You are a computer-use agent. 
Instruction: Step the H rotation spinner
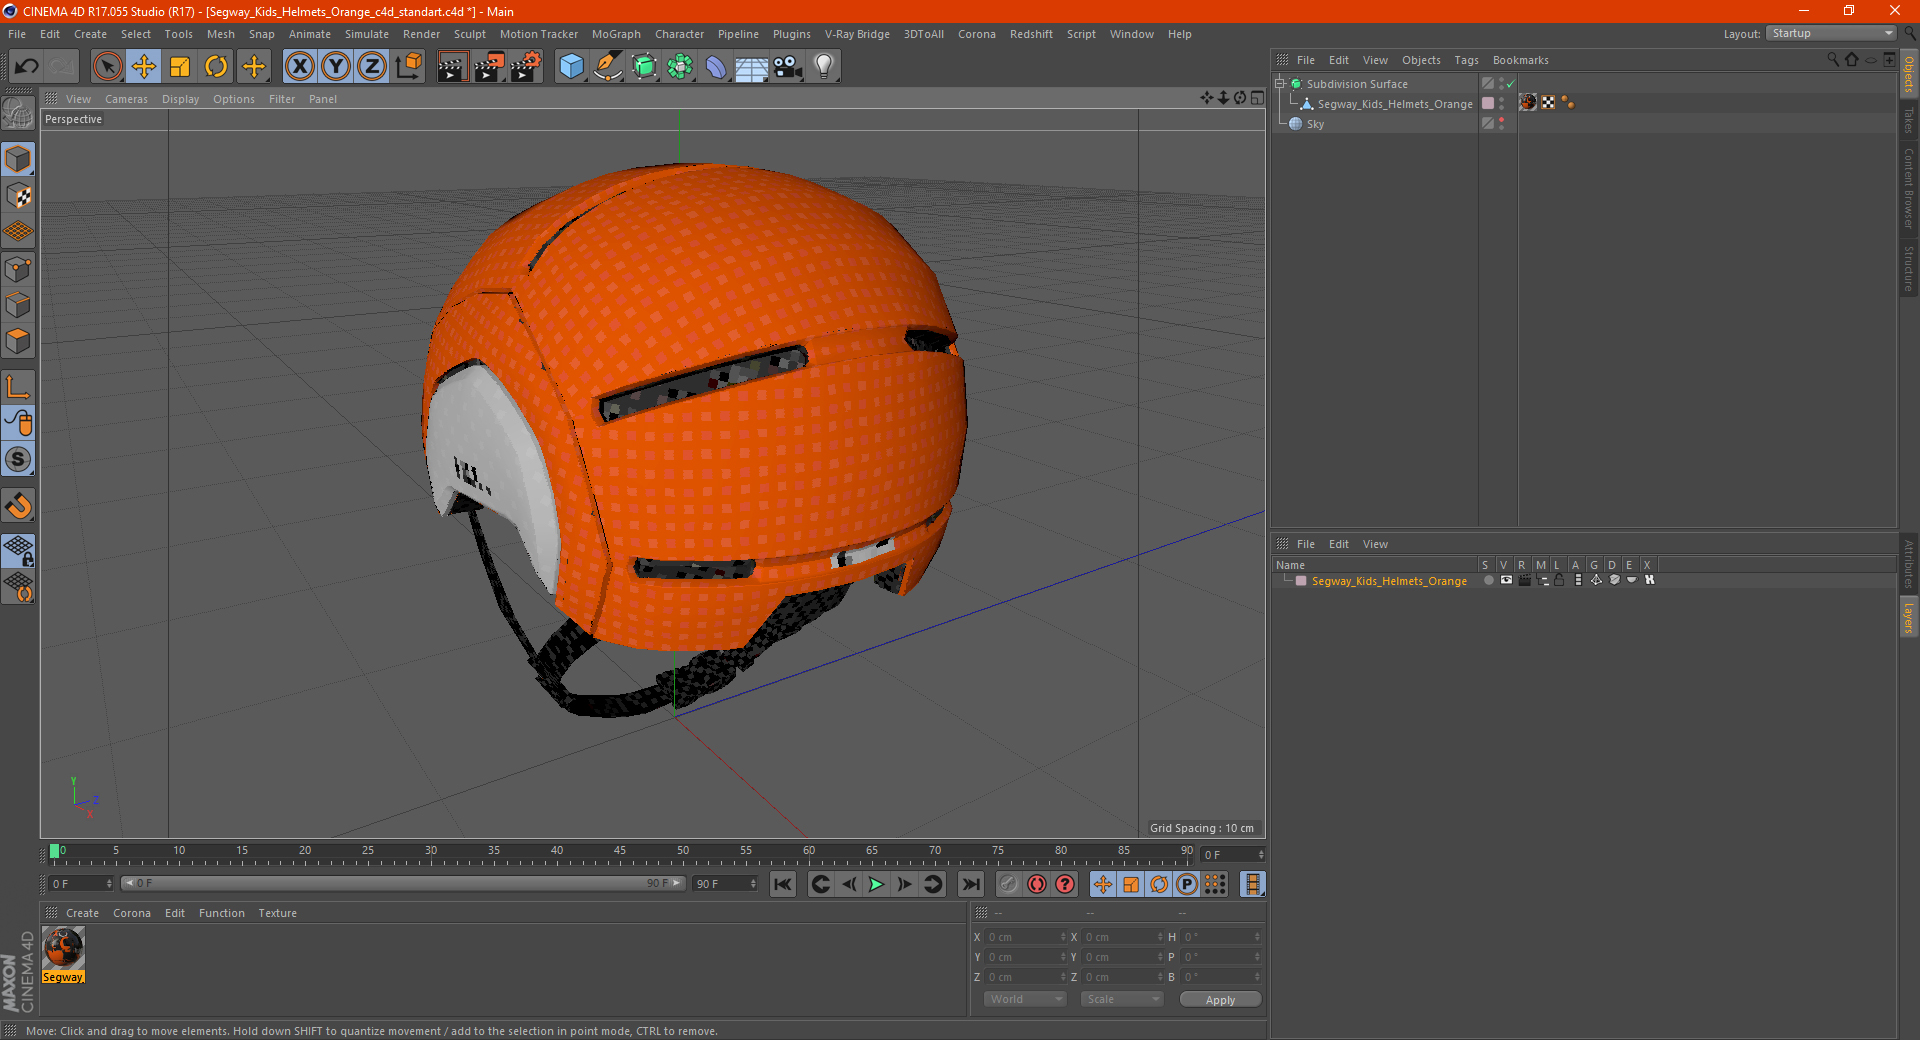(1257, 937)
